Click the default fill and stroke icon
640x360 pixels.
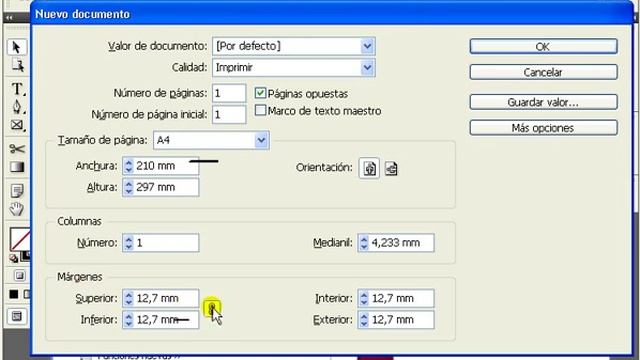point(13,258)
